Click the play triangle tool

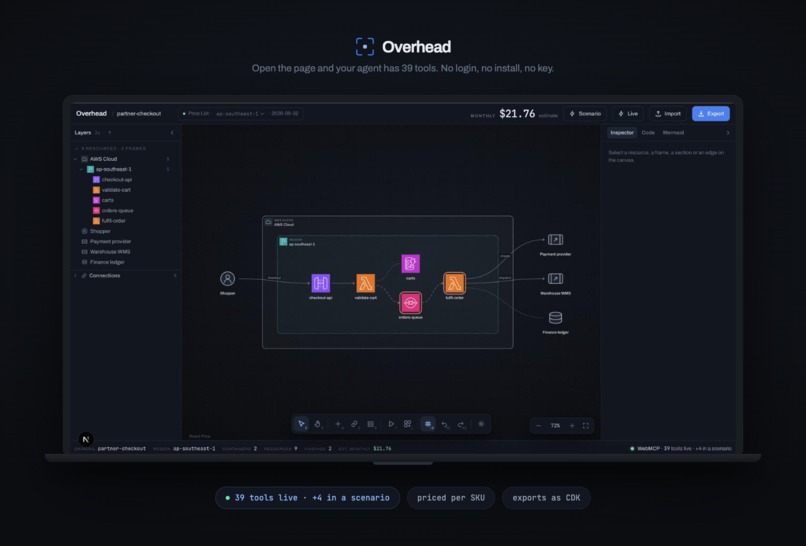click(x=391, y=424)
